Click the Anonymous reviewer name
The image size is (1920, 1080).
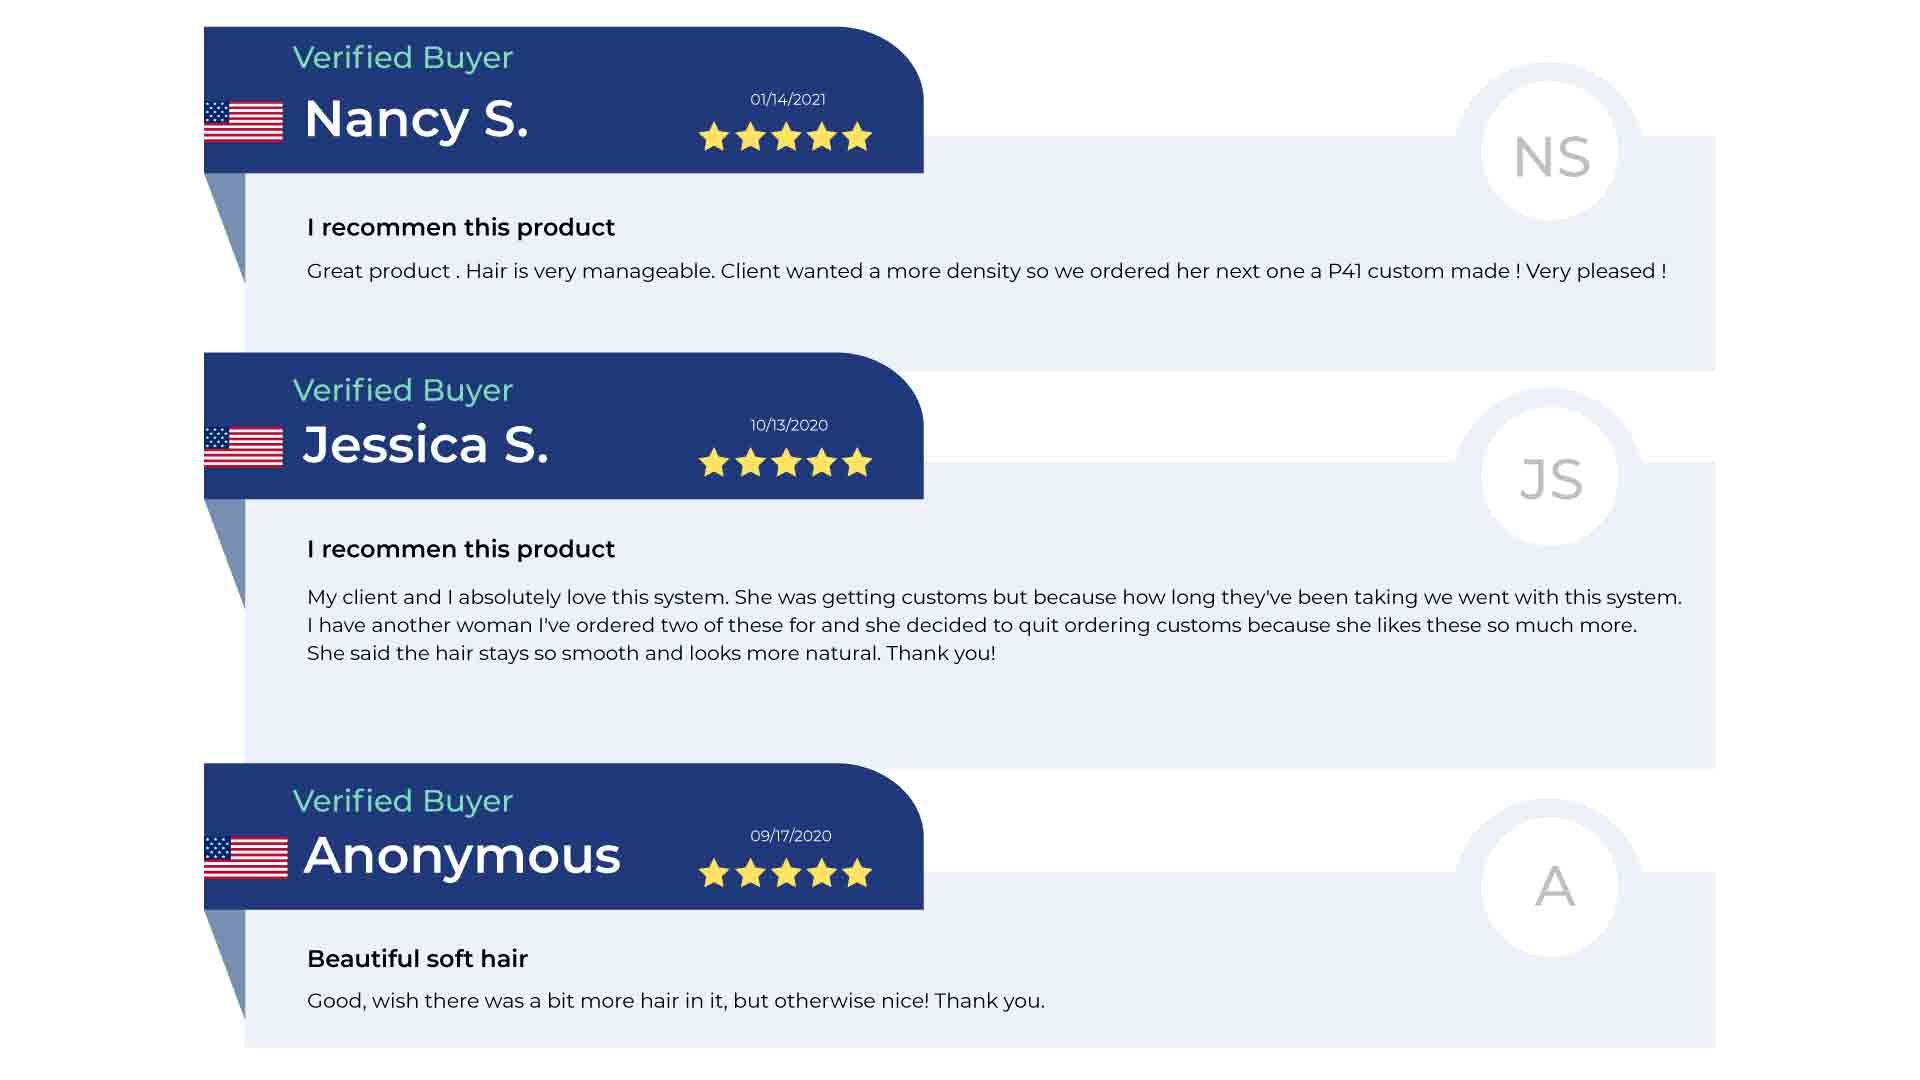[x=462, y=856]
